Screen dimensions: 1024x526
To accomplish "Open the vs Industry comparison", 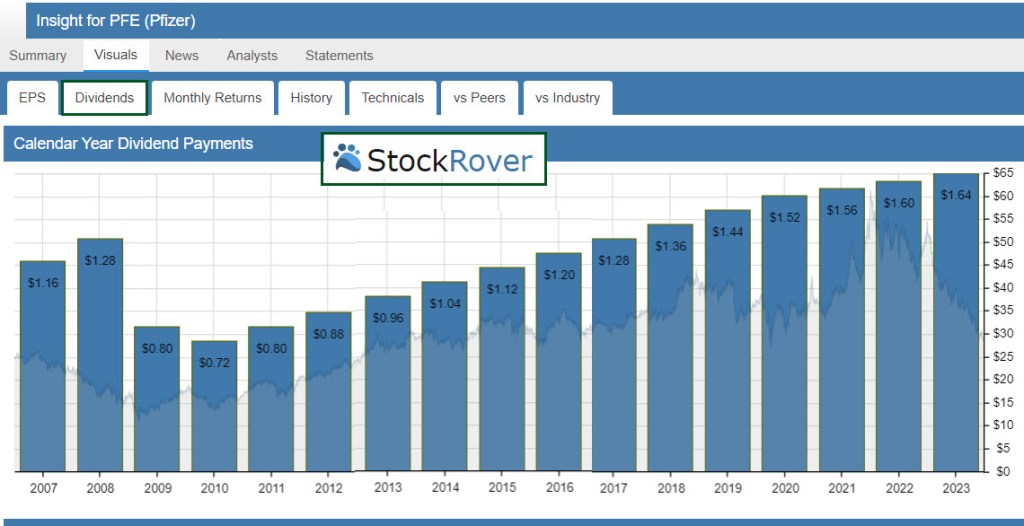I will click(x=568, y=98).
